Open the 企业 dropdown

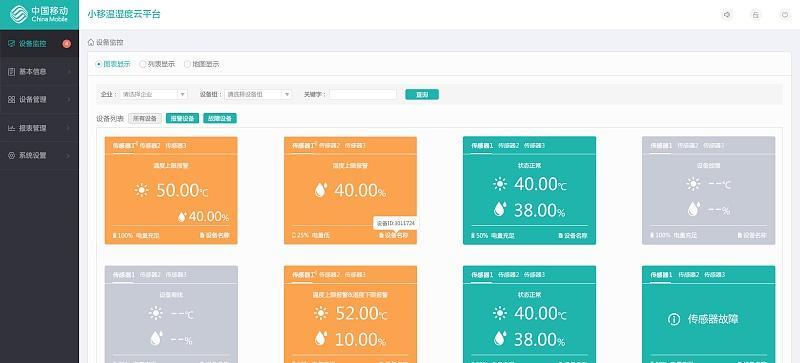point(154,94)
